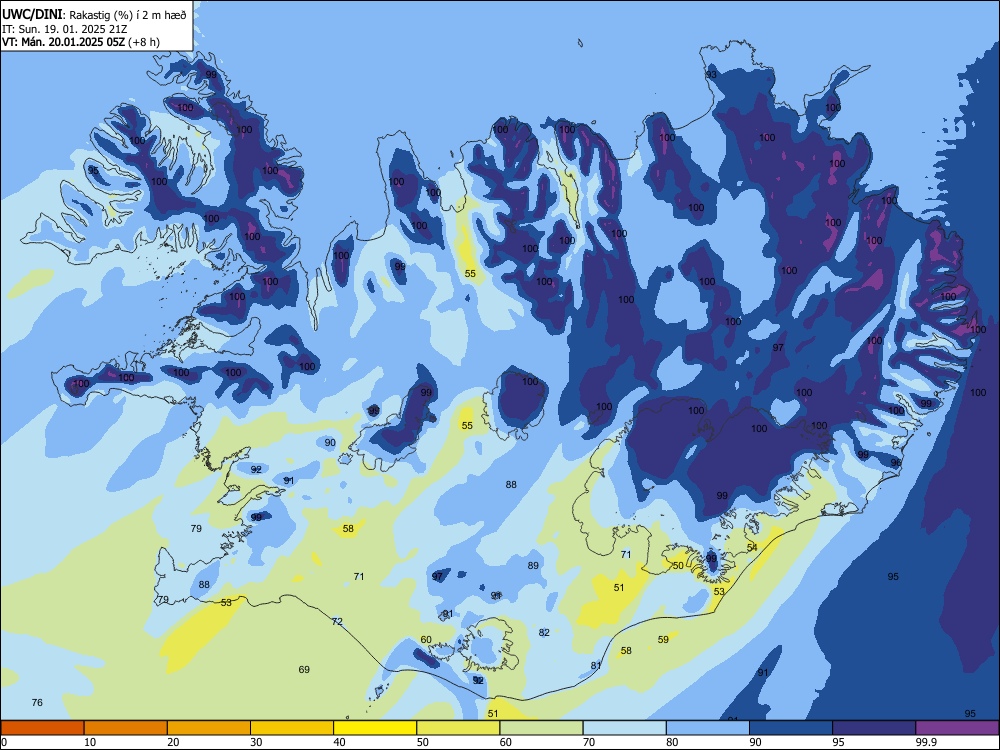Click the legend label '40'
The image size is (1000, 750).
(339, 742)
